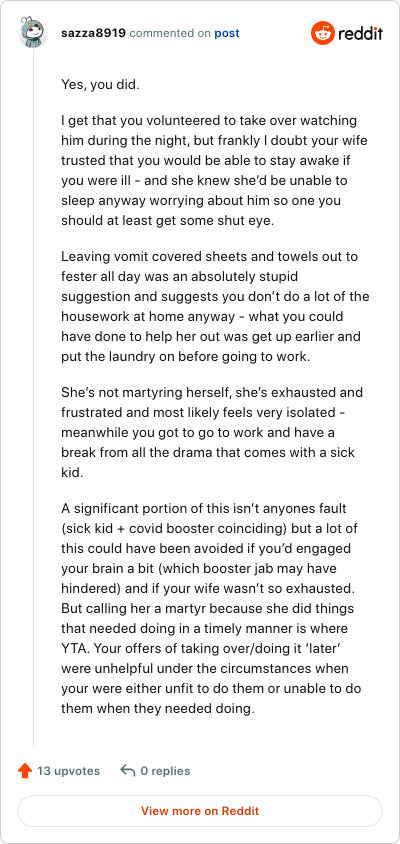Click the reddit wordmark text
Image resolution: width=400 pixels, height=844 pixels.
pos(360,34)
